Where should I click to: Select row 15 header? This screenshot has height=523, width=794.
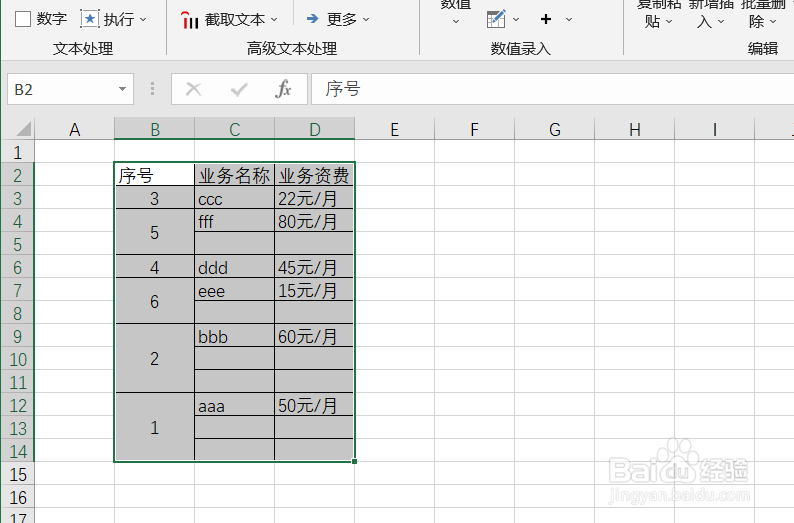[x=18, y=474]
